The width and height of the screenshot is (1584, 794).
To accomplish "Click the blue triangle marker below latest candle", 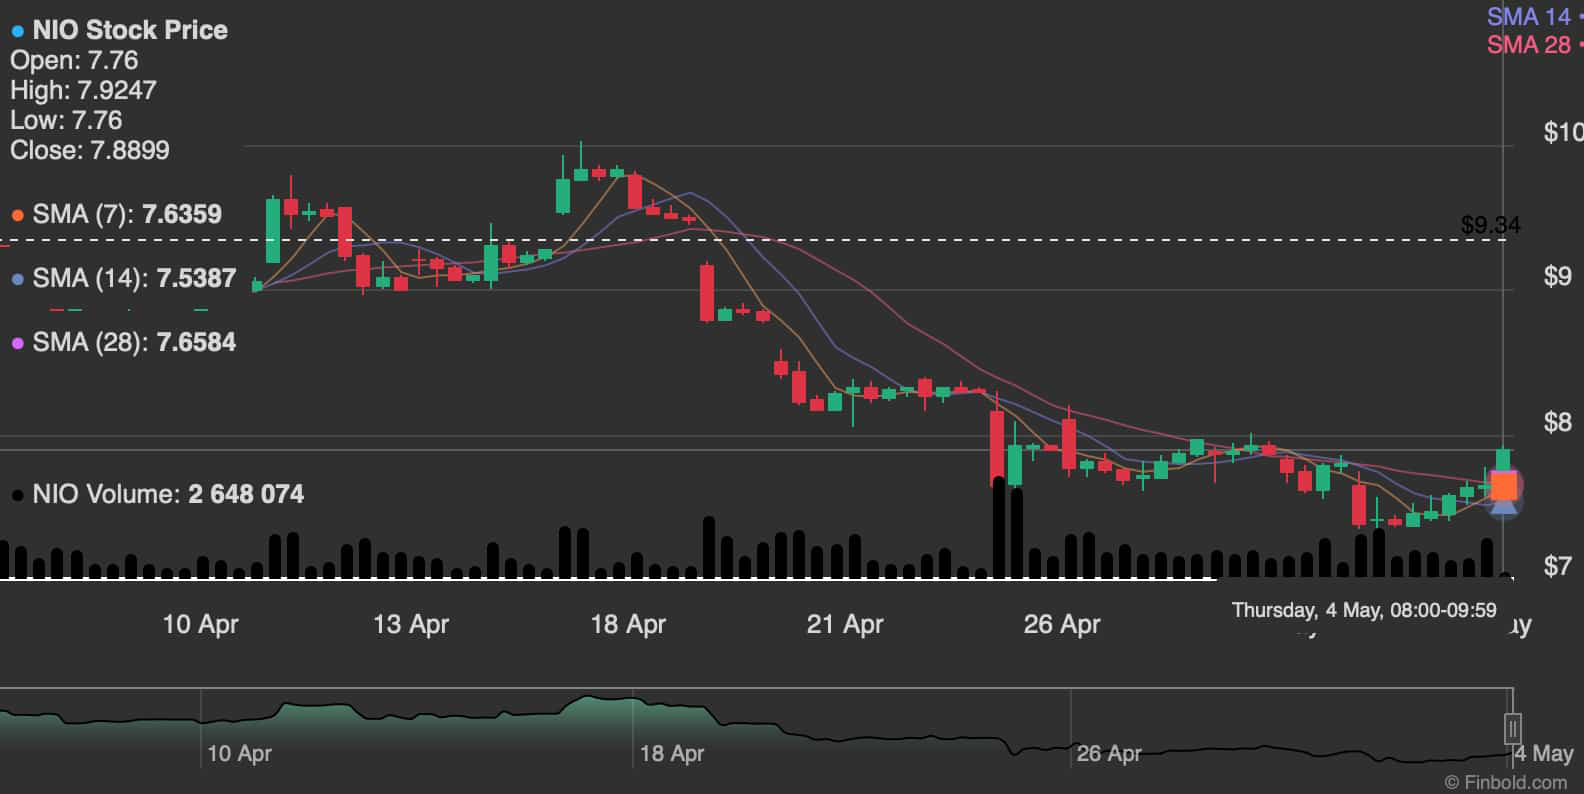I will pos(1504,509).
